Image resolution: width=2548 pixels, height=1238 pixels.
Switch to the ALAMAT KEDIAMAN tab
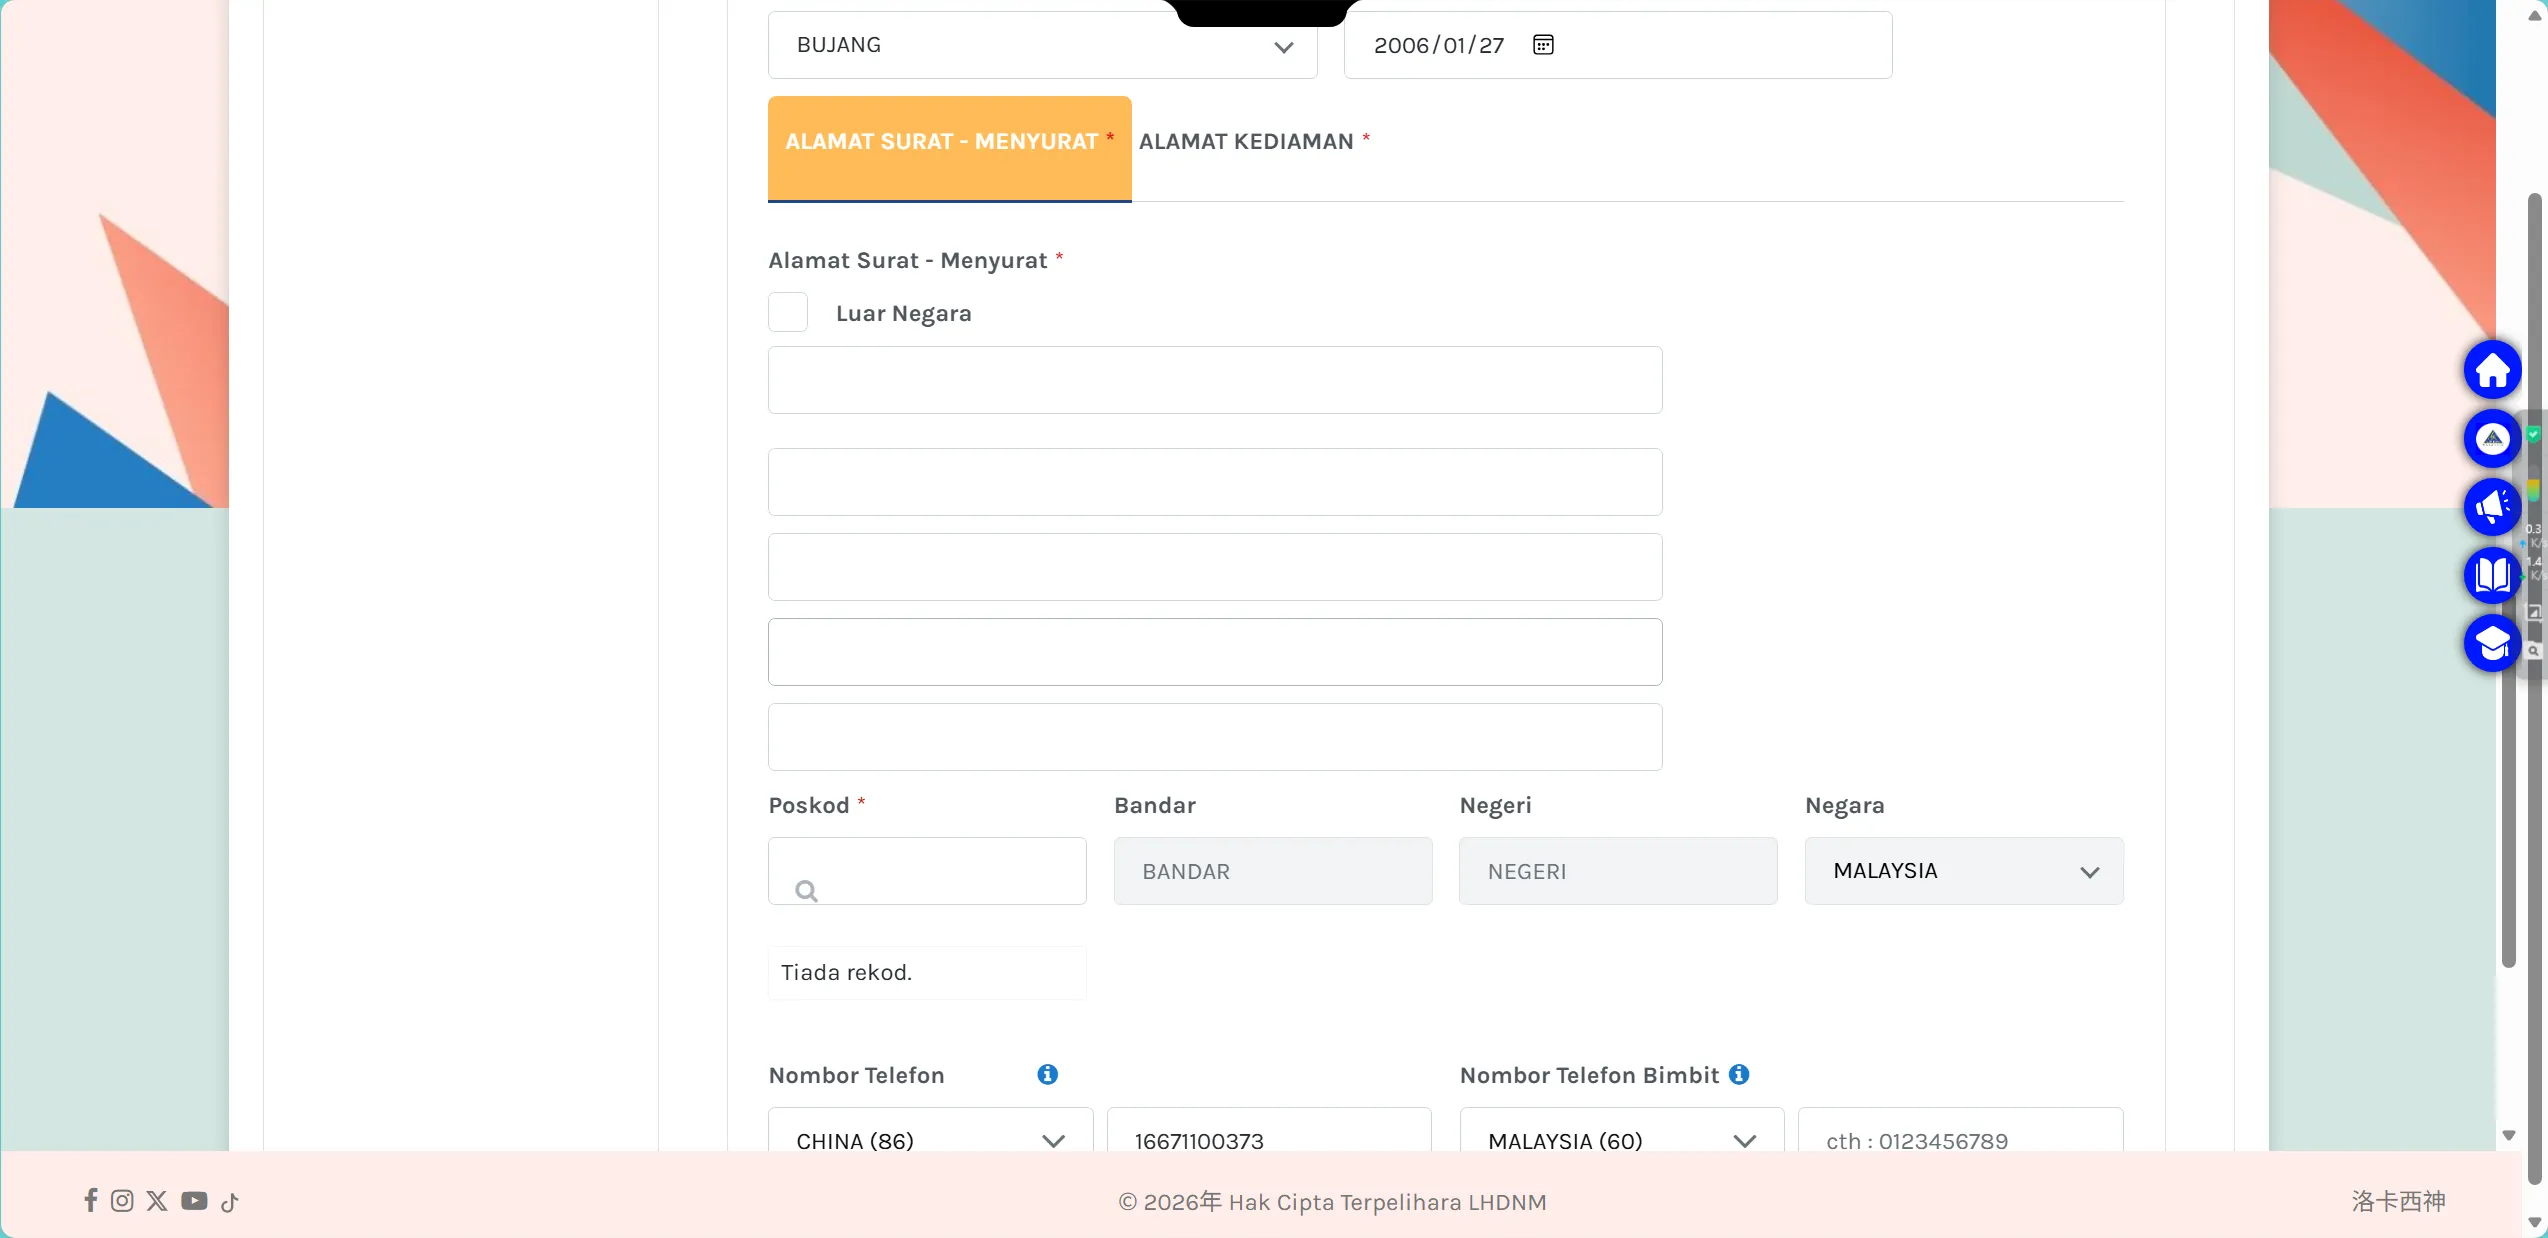tap(1254, 142)
